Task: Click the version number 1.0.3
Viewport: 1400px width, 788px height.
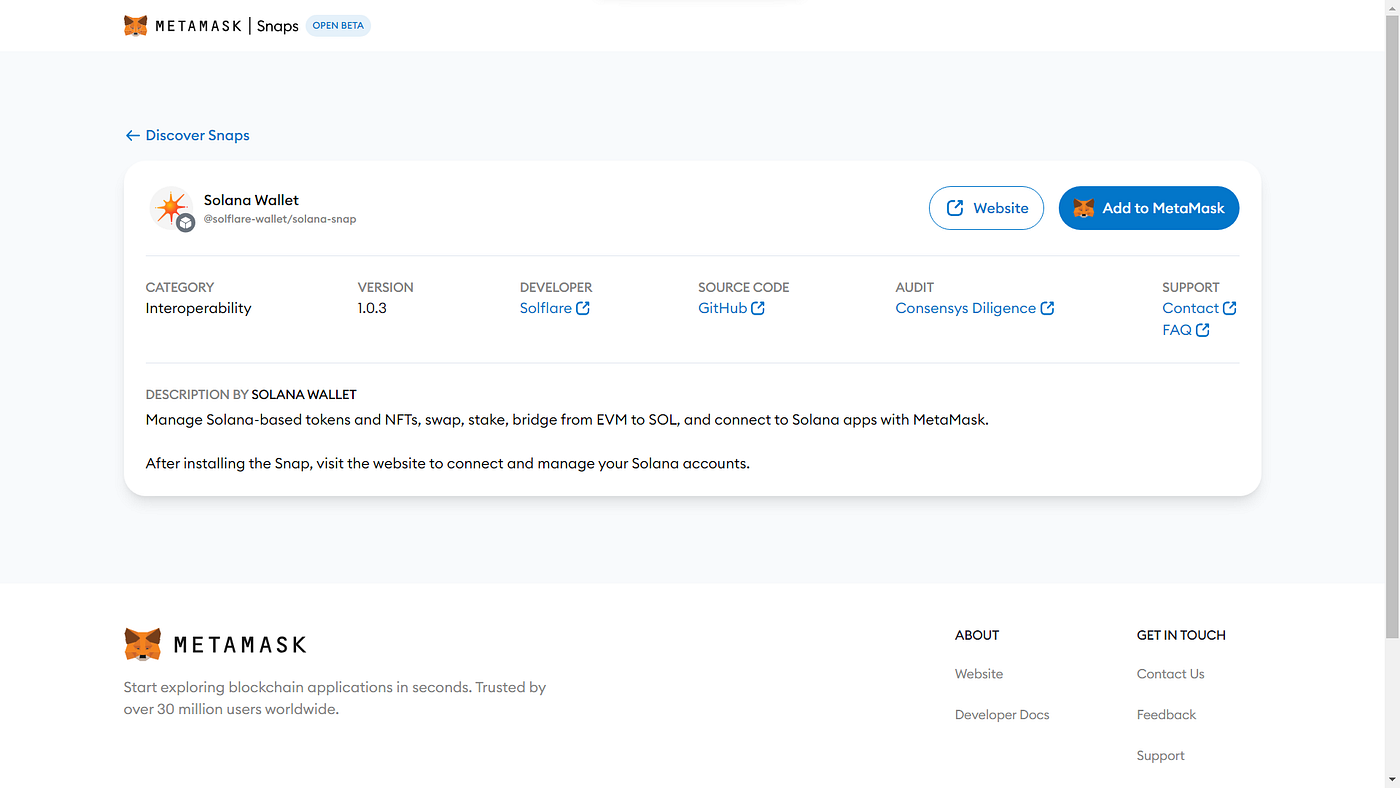Action: 372,308
